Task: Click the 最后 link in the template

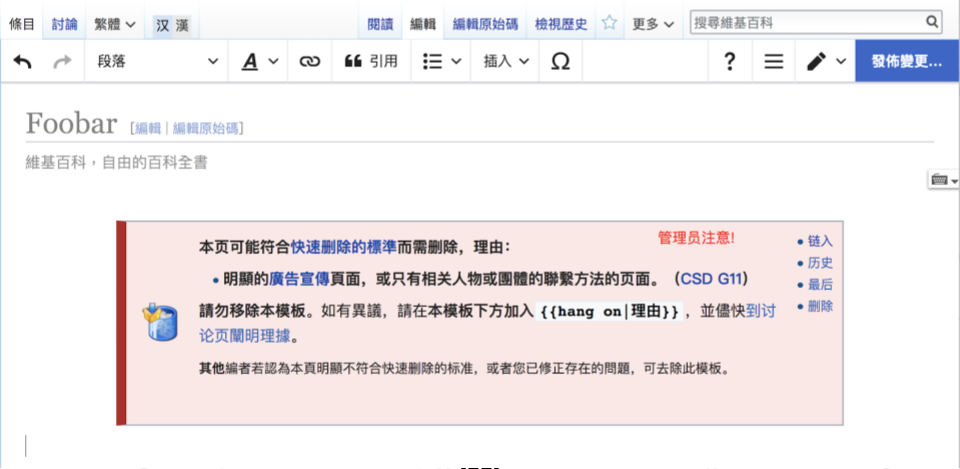Action: click(x=820, y=285)
